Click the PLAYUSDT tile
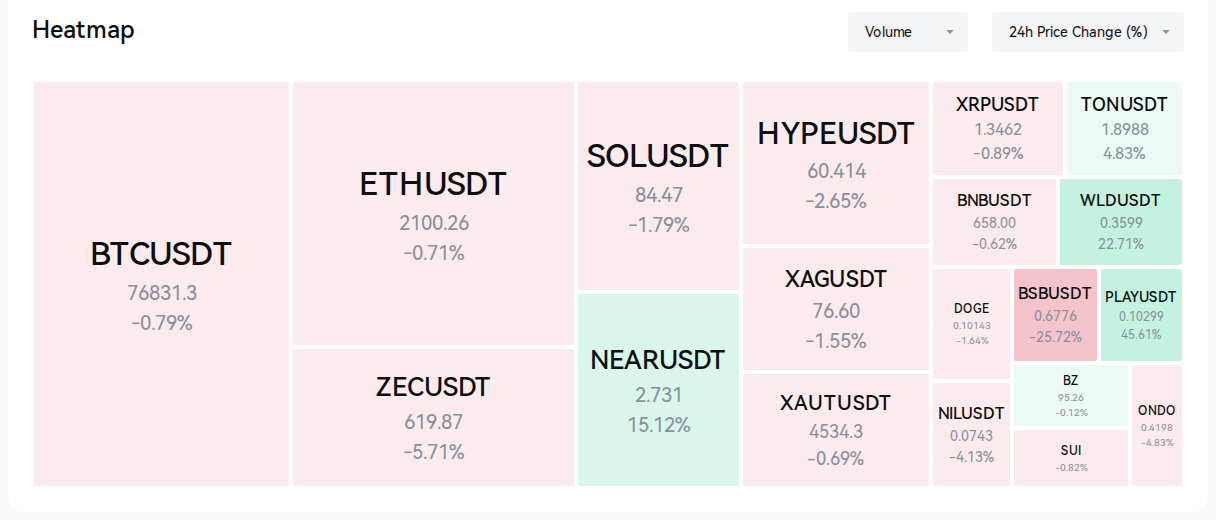The height and width of the screenshot is (520, 1216). click(x=1141, y=315)
